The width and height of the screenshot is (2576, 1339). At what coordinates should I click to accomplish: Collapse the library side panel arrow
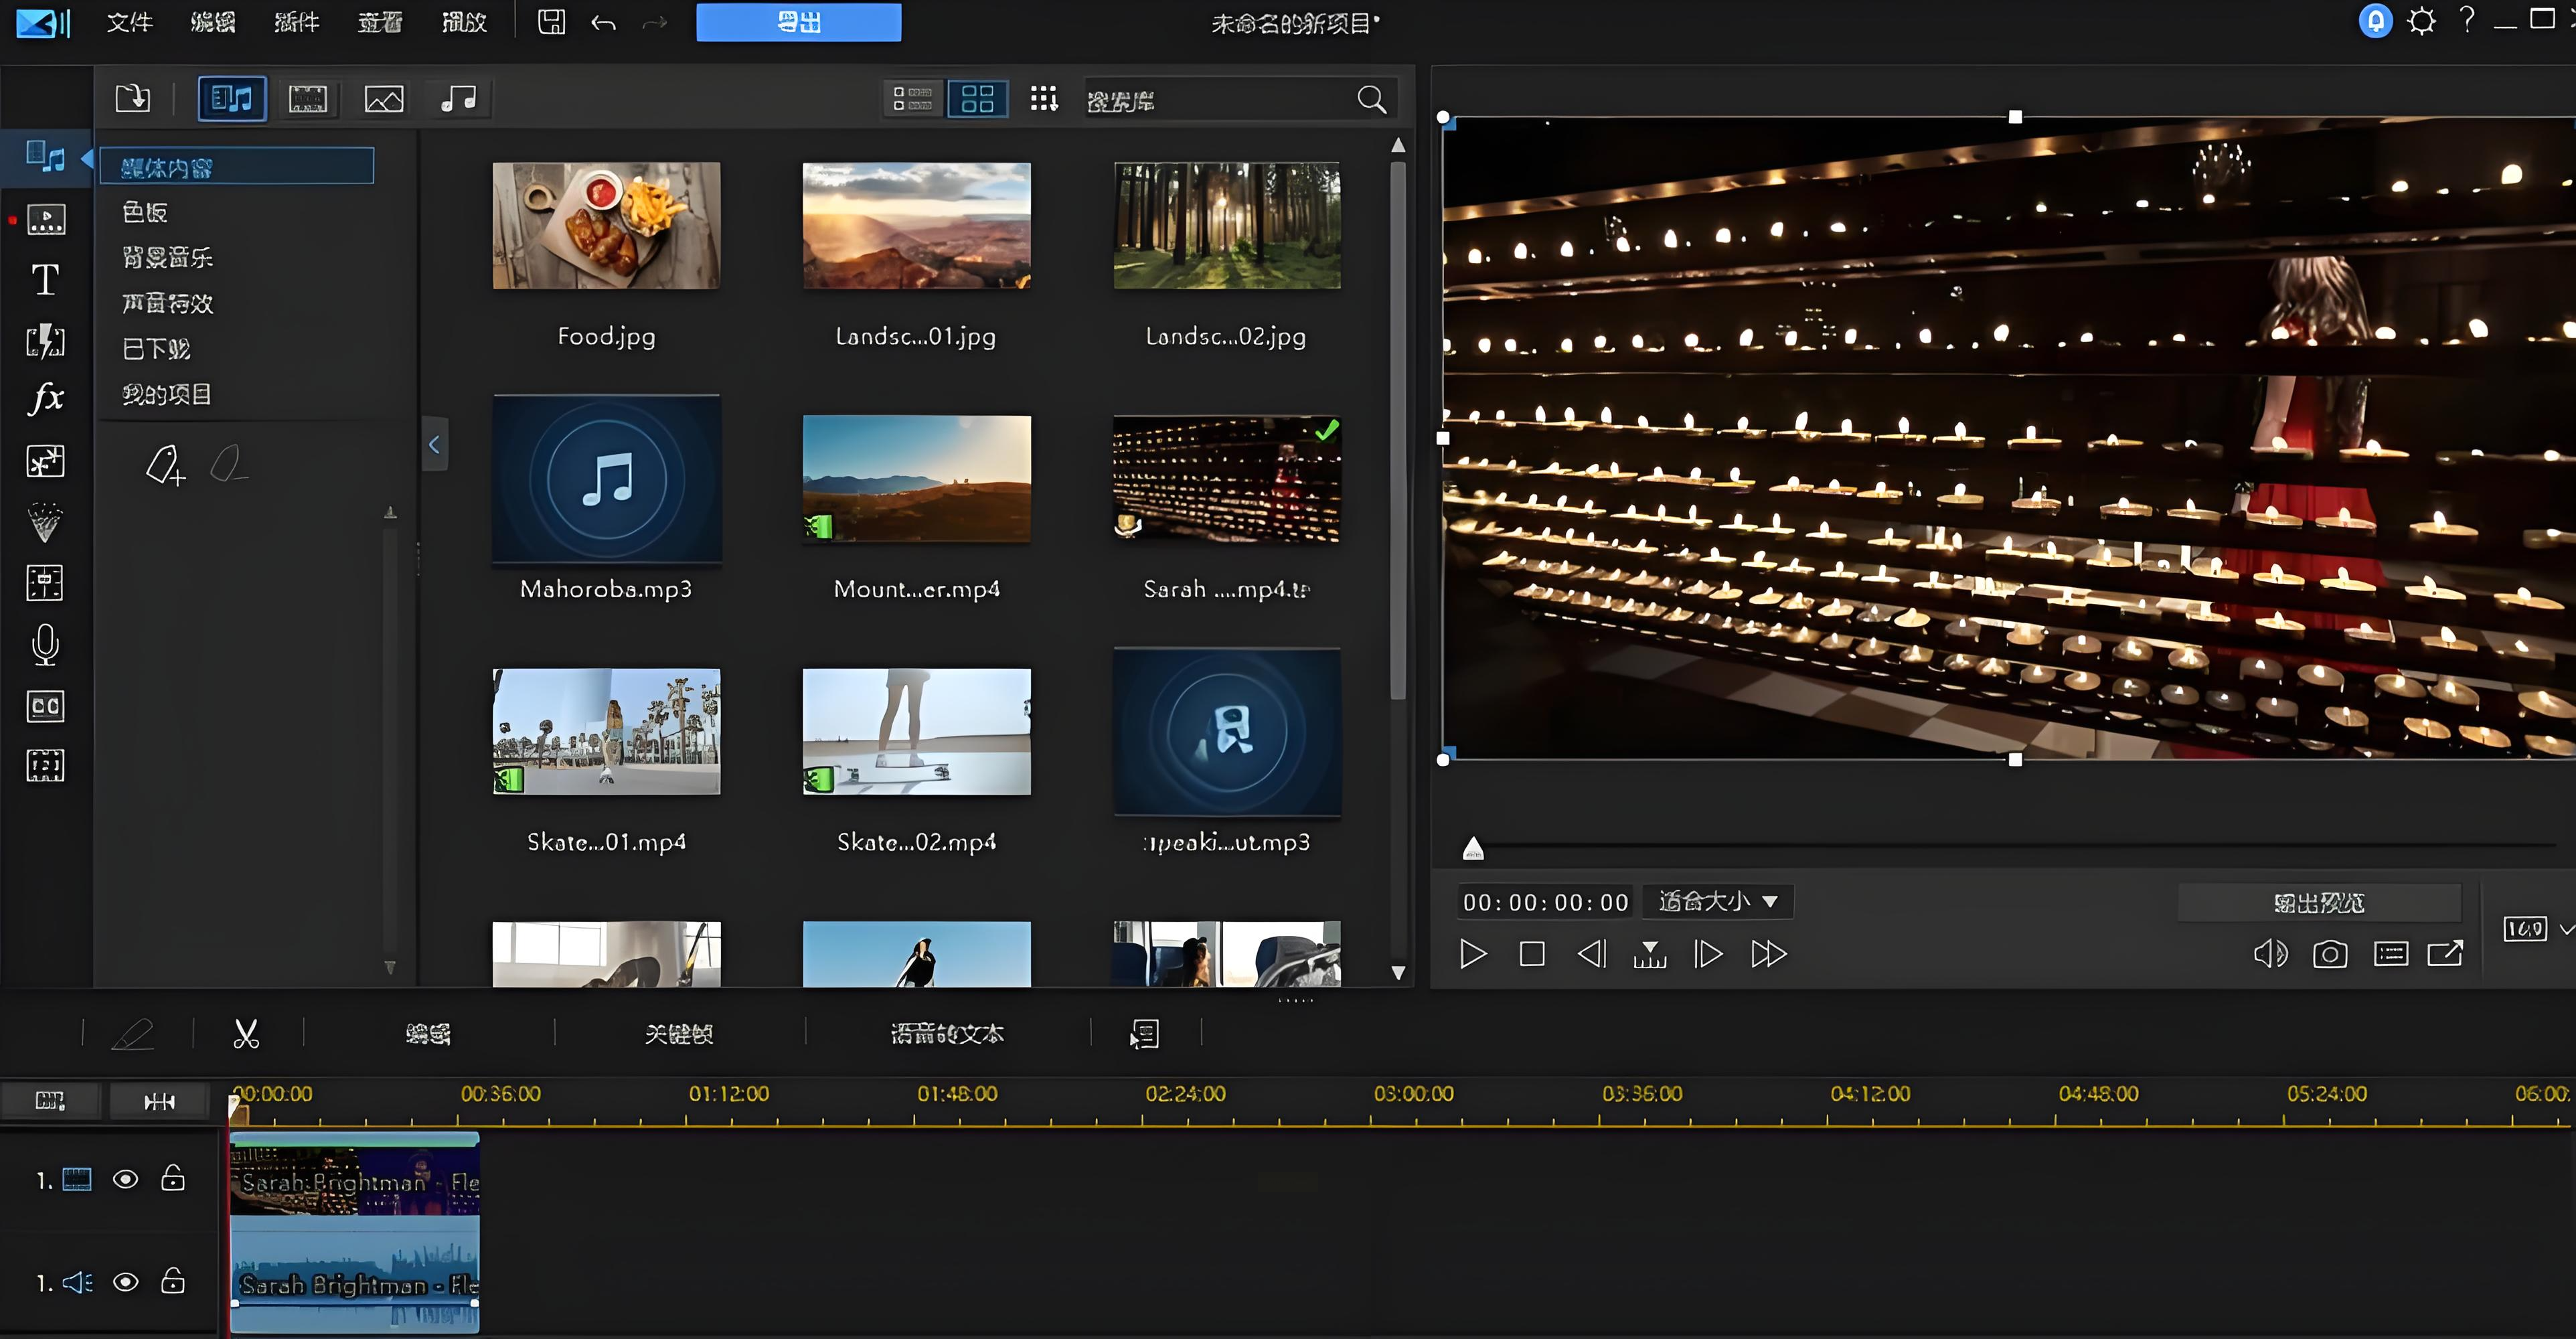(x=434, y=445)
